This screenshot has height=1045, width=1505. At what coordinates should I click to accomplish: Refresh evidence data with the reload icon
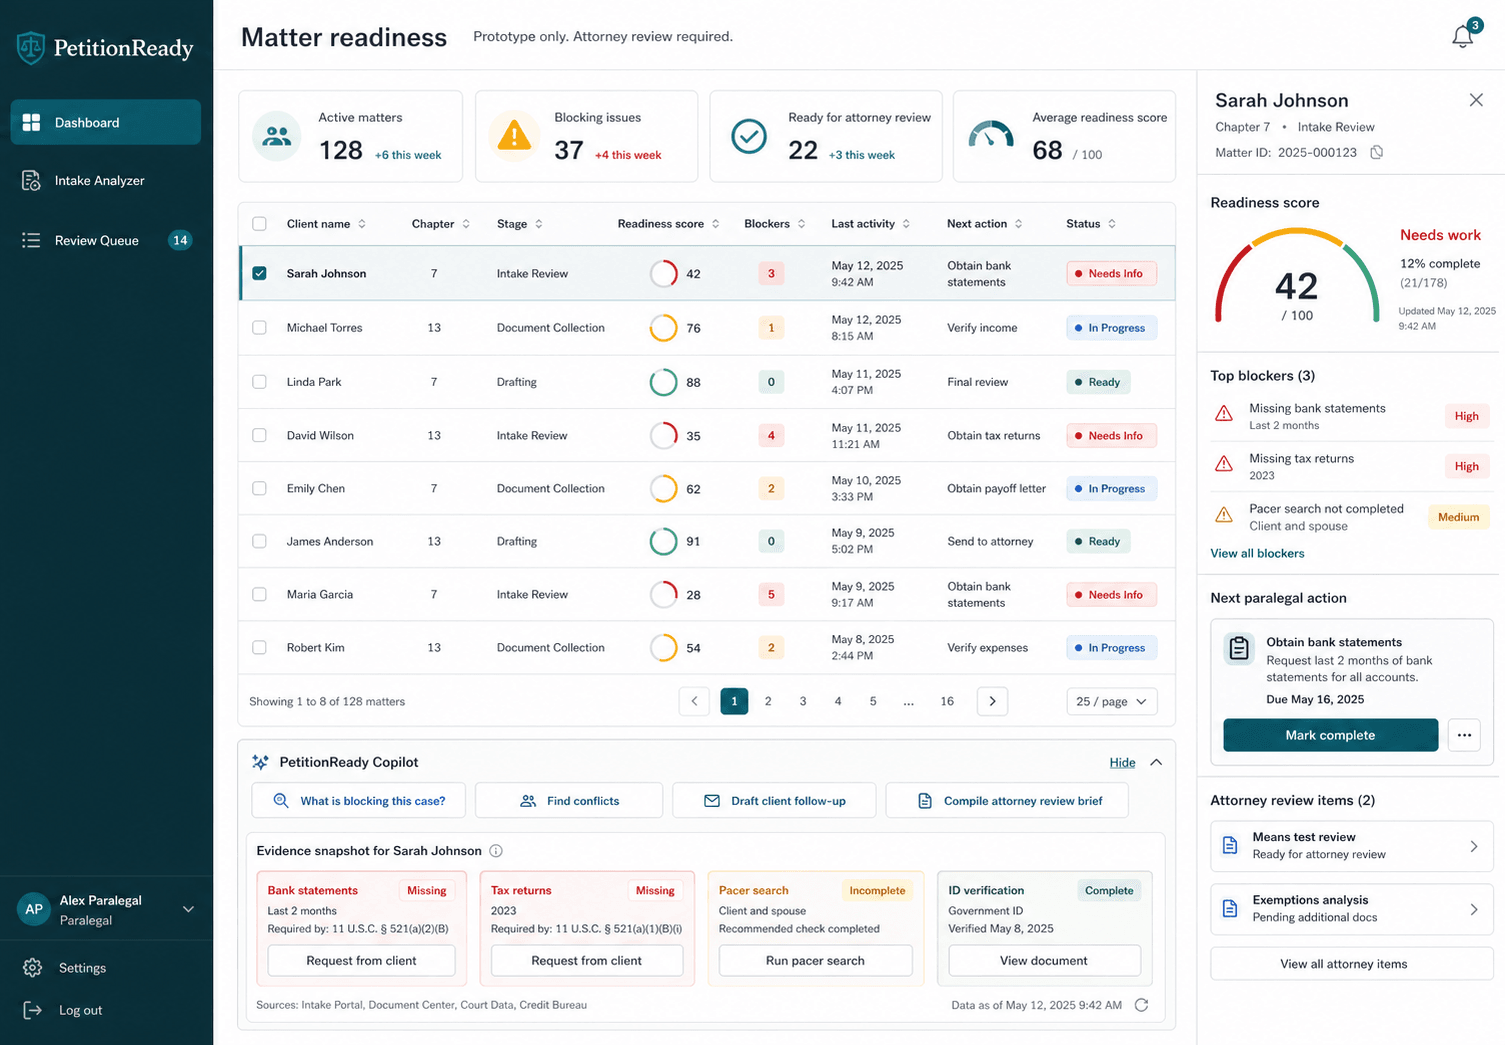pyautogui.click(x=1141, y=1005)
